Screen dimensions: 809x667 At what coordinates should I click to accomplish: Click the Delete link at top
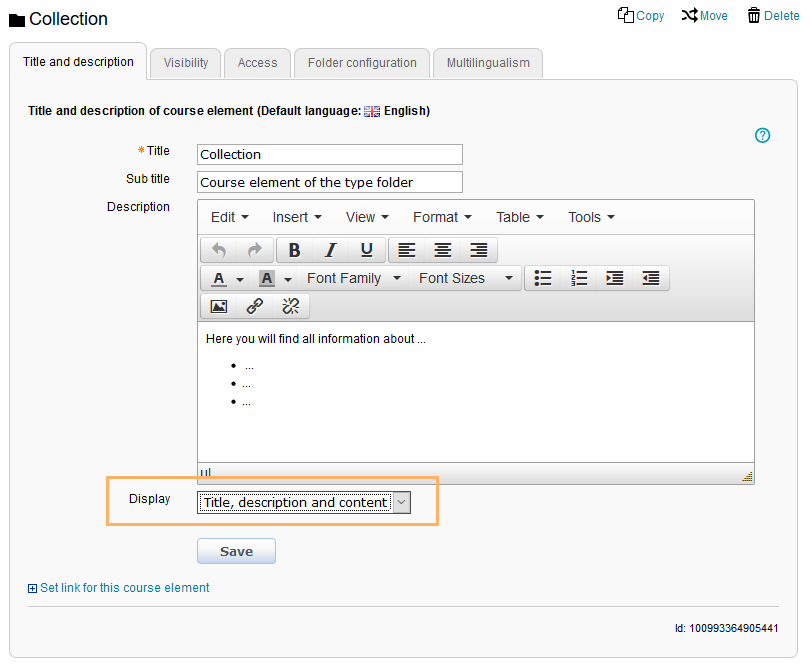[x=773, y=16]
